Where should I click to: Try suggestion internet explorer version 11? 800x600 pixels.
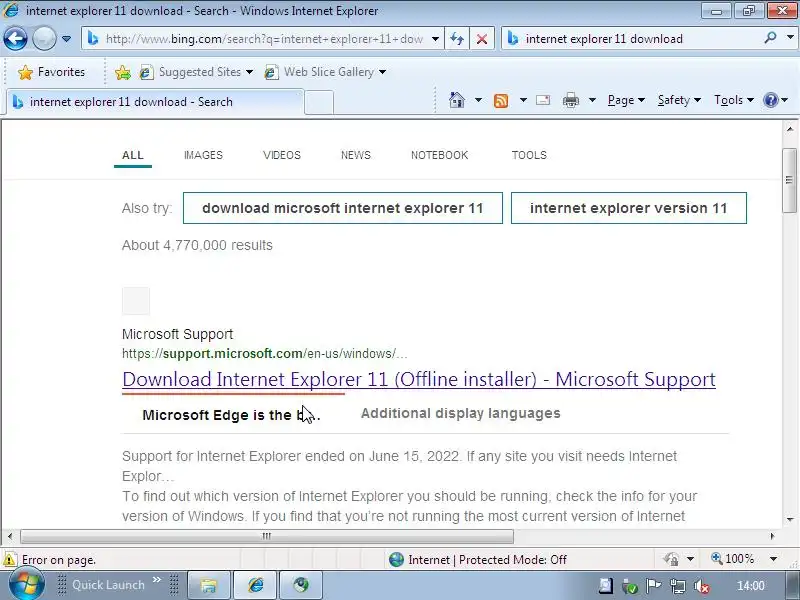pyautogui.click(x=629, y=208)
